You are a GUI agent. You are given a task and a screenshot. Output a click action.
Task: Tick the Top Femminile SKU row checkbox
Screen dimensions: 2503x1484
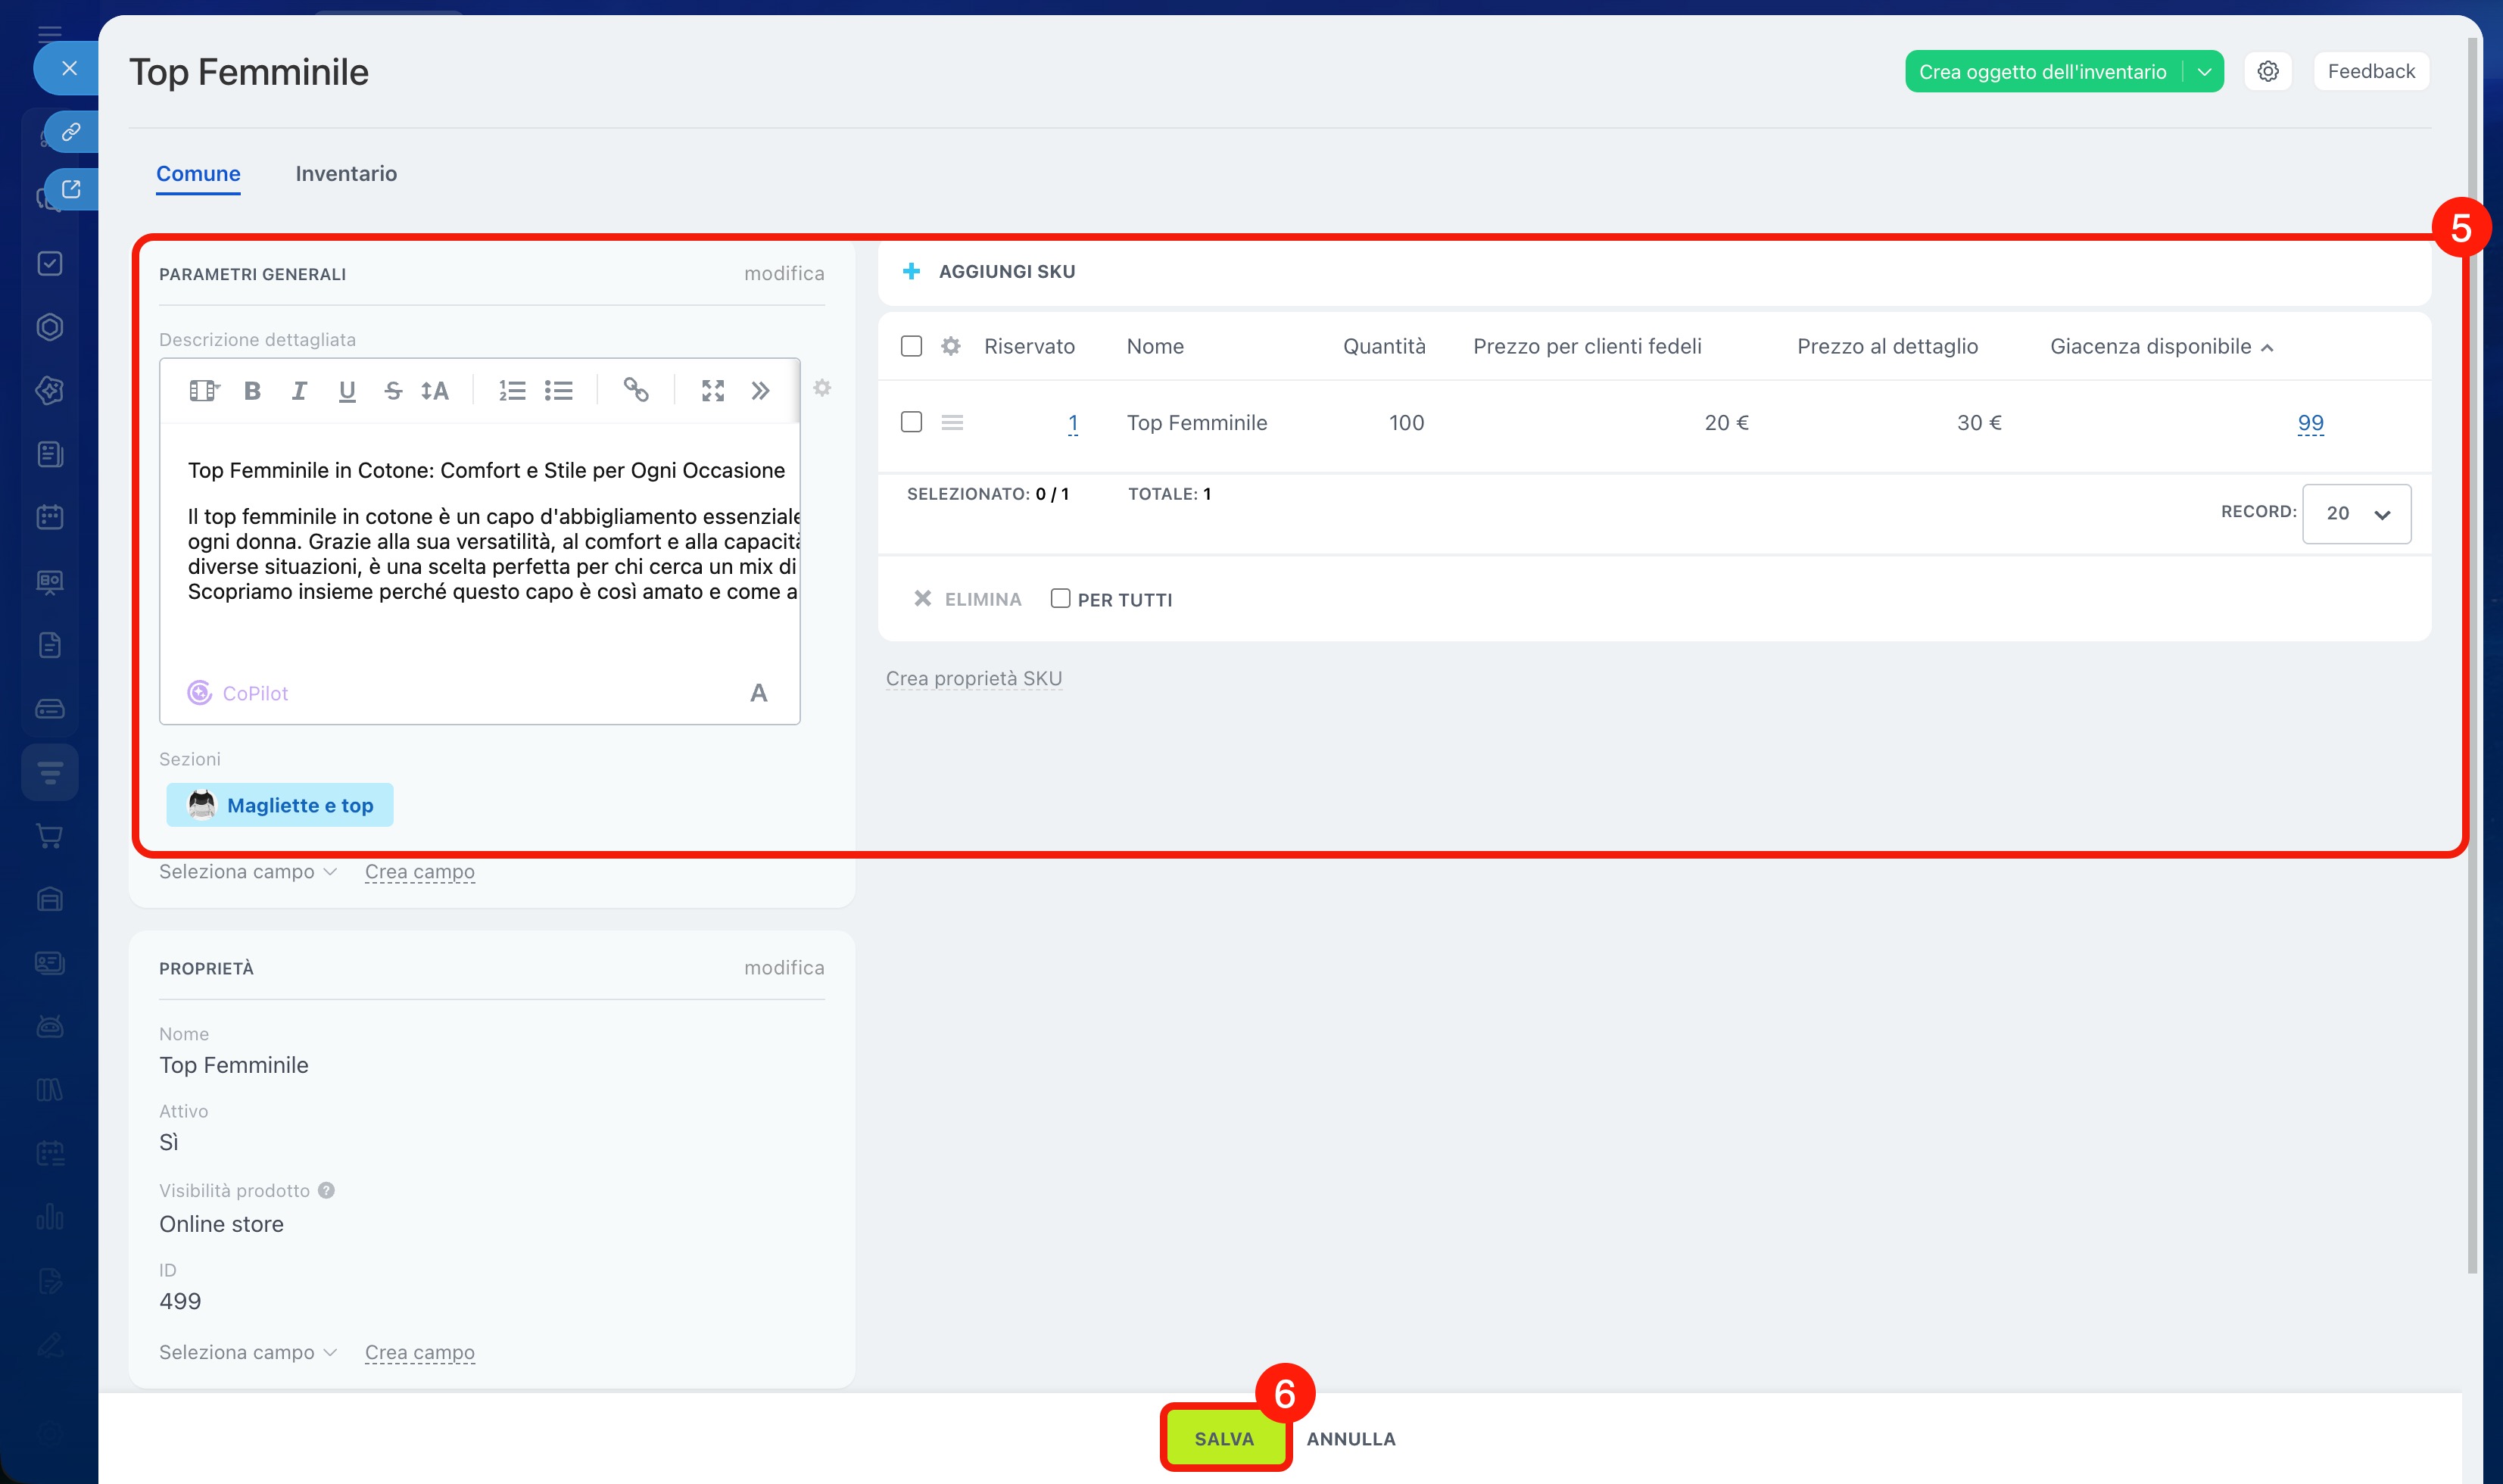point(911,422)
